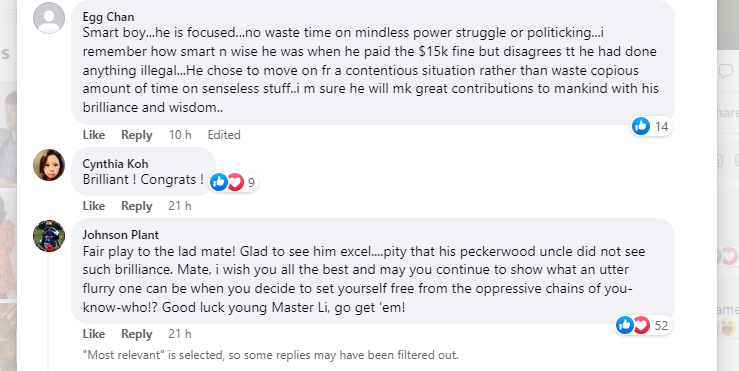View the 52 reactions on Johnson Plant's comment
The height and width of the screenshot is (371, 739).
[x=644, y=325]
